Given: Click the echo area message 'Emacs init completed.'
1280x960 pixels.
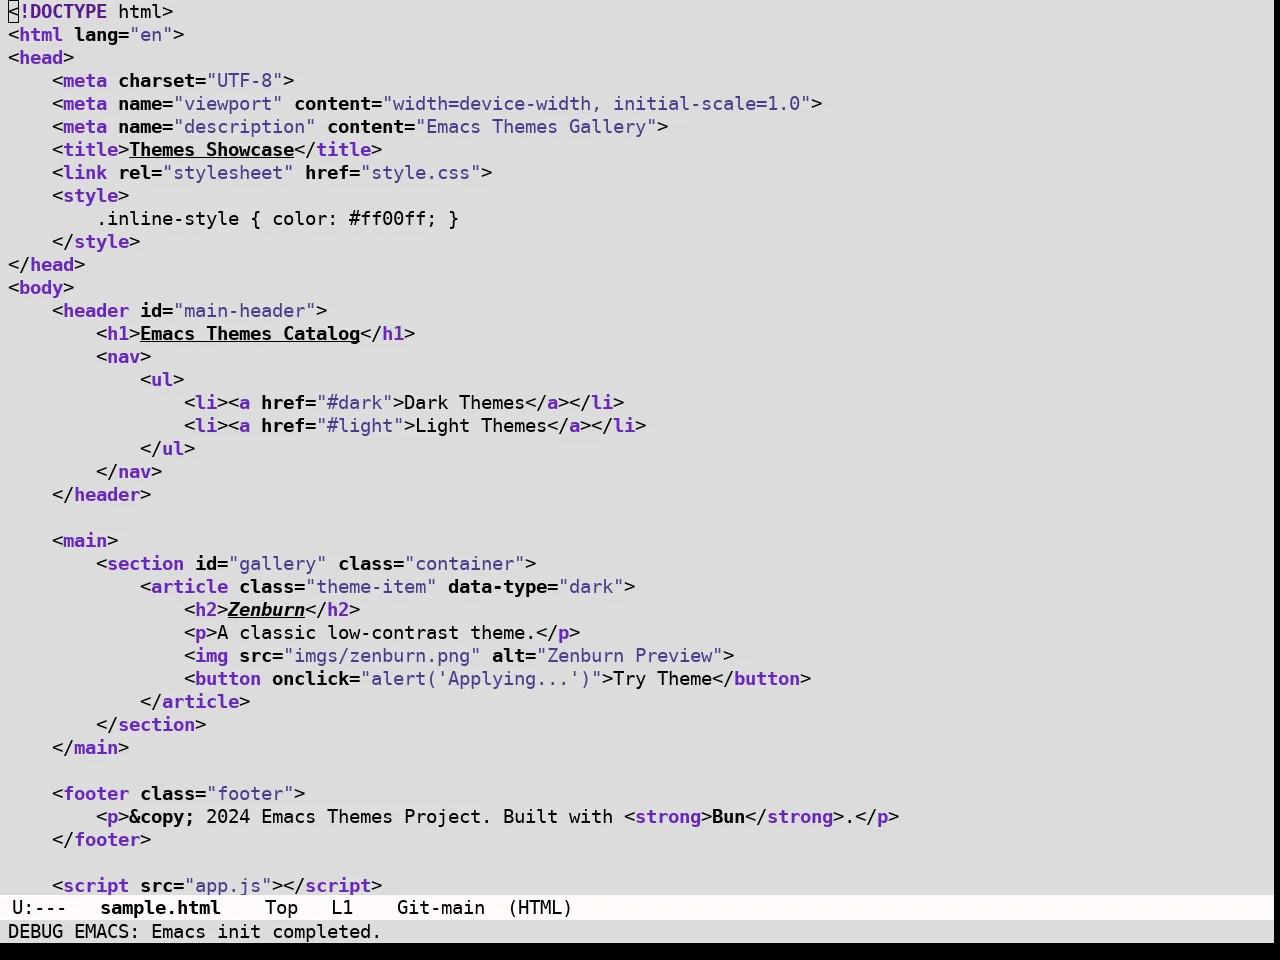Looking at the screenshot, I should [266, 932].
